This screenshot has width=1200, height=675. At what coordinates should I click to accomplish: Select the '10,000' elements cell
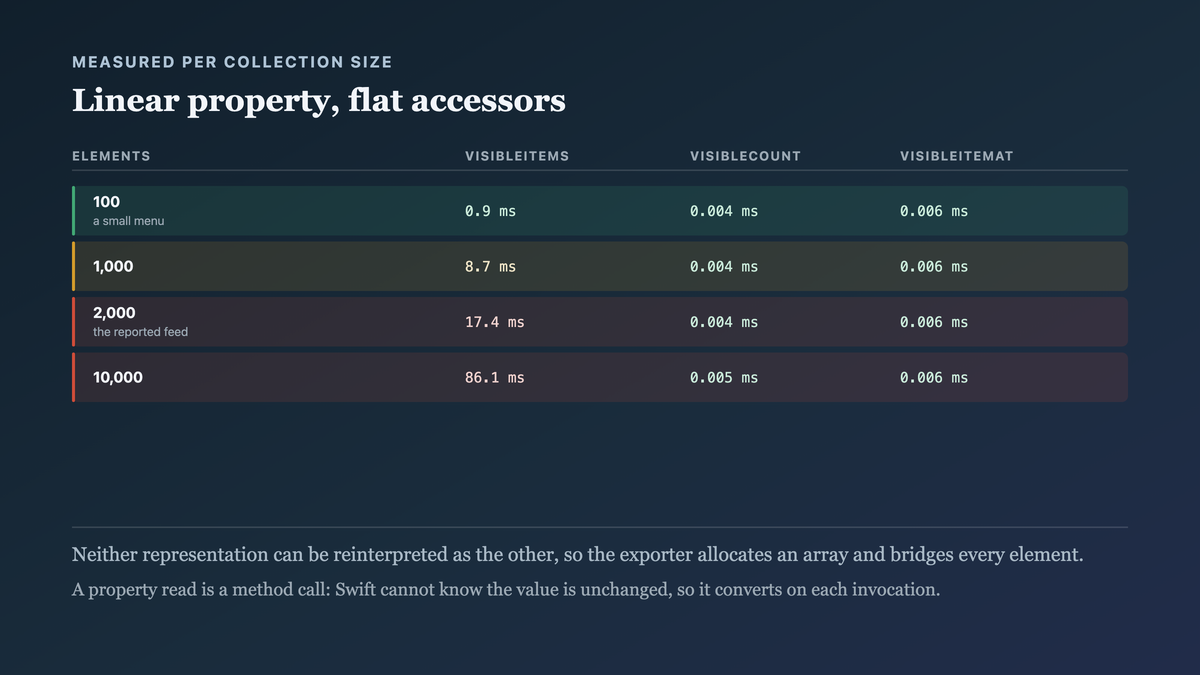[x=118, y=378]
